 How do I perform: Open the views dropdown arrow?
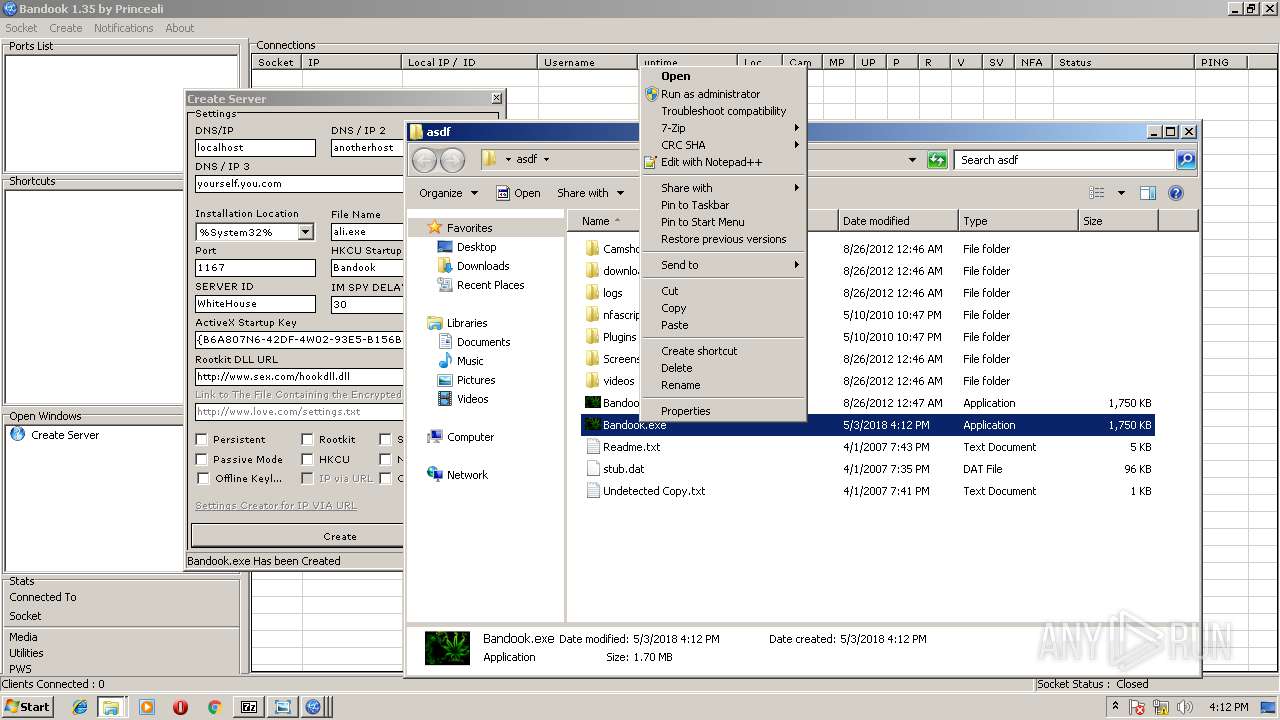click(1121, 193)
